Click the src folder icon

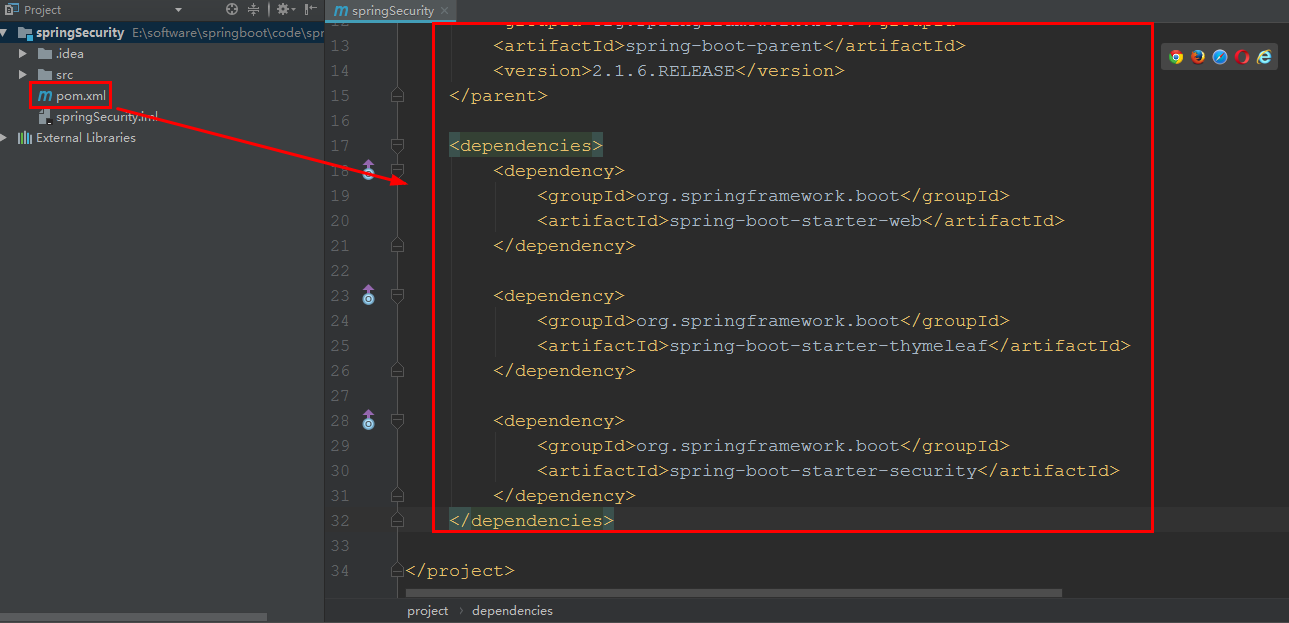[45, 75]
